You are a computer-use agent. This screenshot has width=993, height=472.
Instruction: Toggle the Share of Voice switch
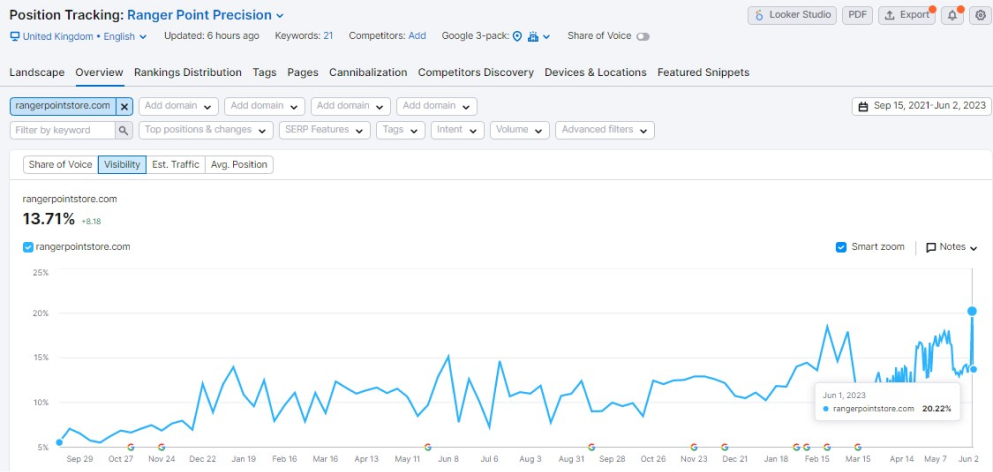click(643, 37)
